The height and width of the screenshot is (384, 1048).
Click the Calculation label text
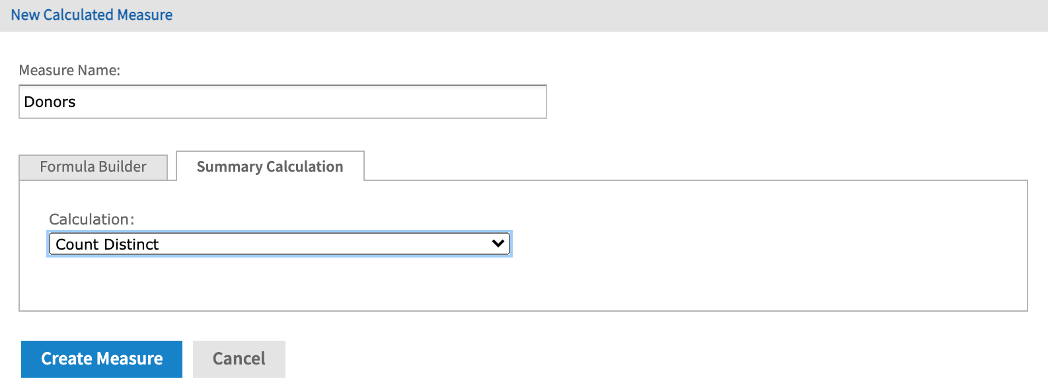[x=92, y=219]
